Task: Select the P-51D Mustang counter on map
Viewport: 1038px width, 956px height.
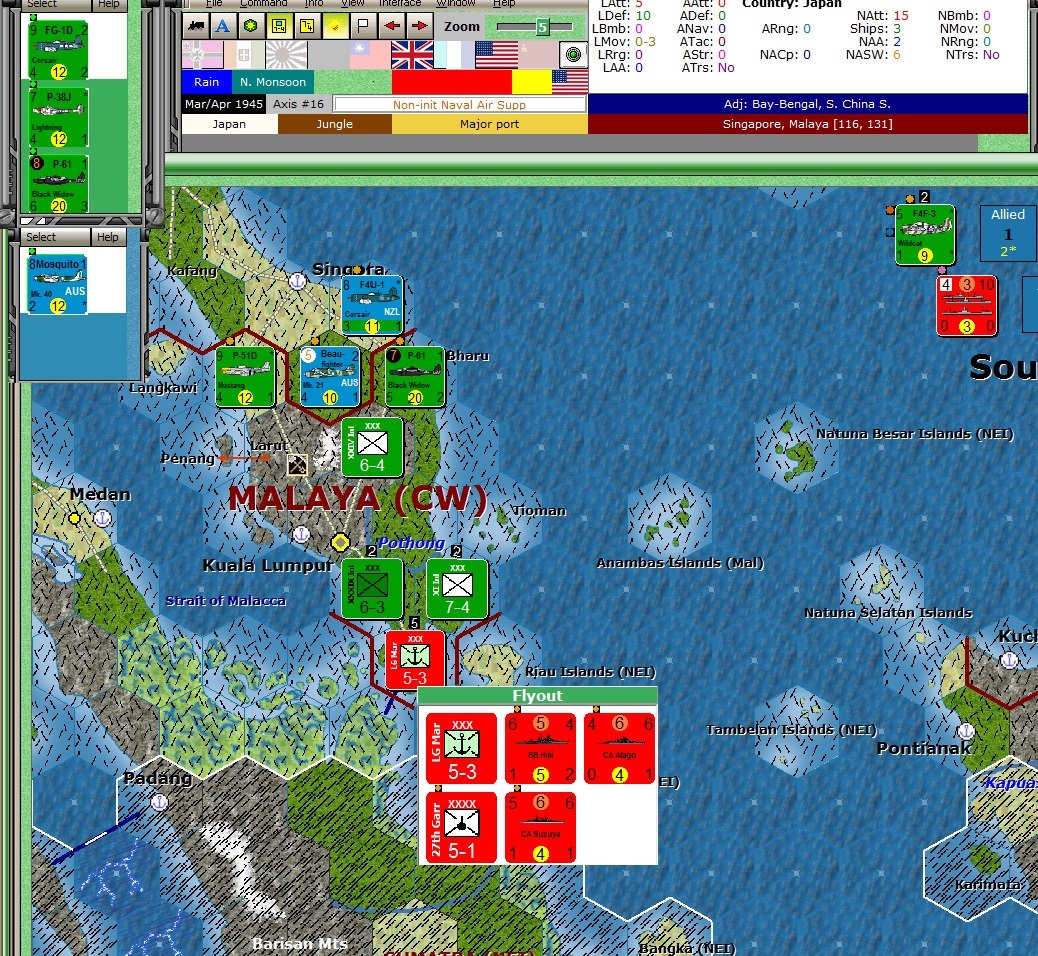Action: coord(245,376)
